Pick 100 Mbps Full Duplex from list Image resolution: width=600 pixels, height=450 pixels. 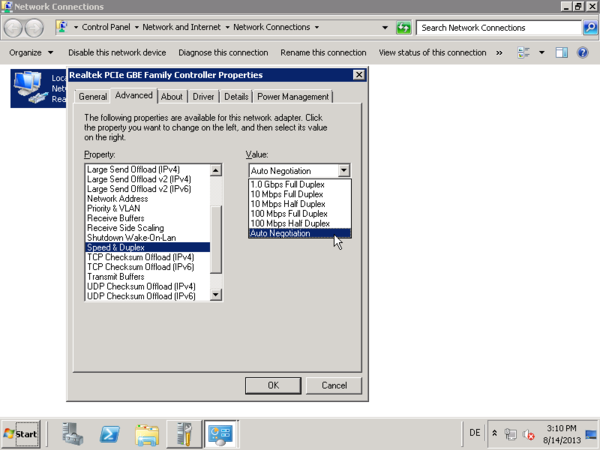tap(288, 214)
